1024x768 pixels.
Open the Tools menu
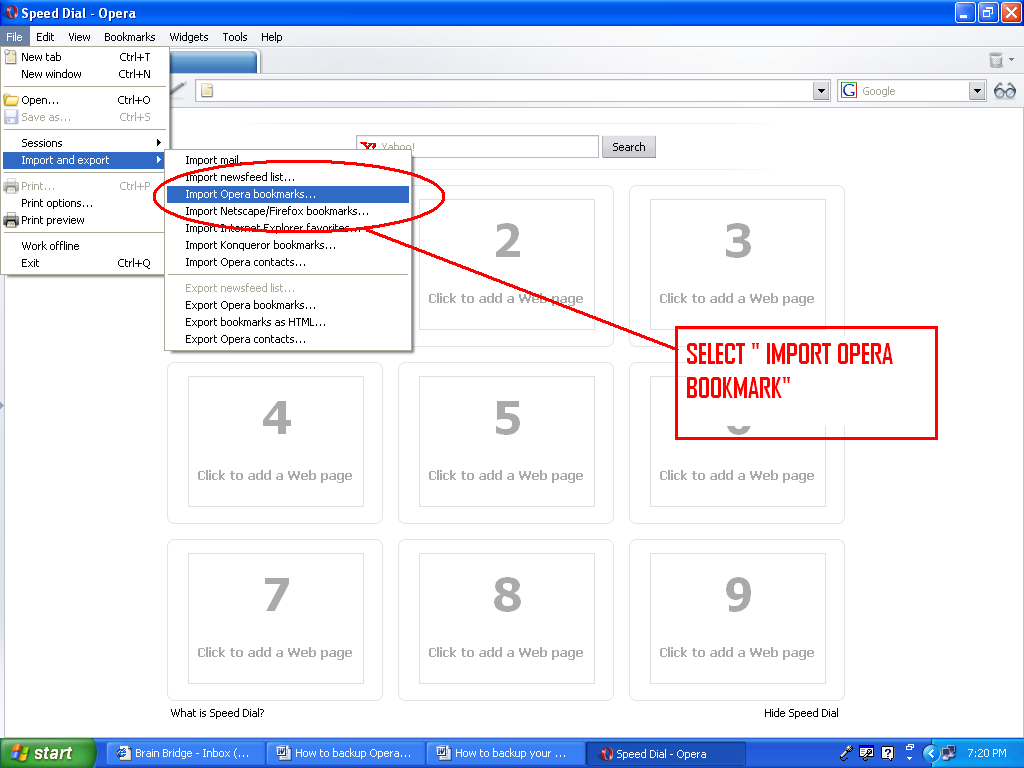234,37
